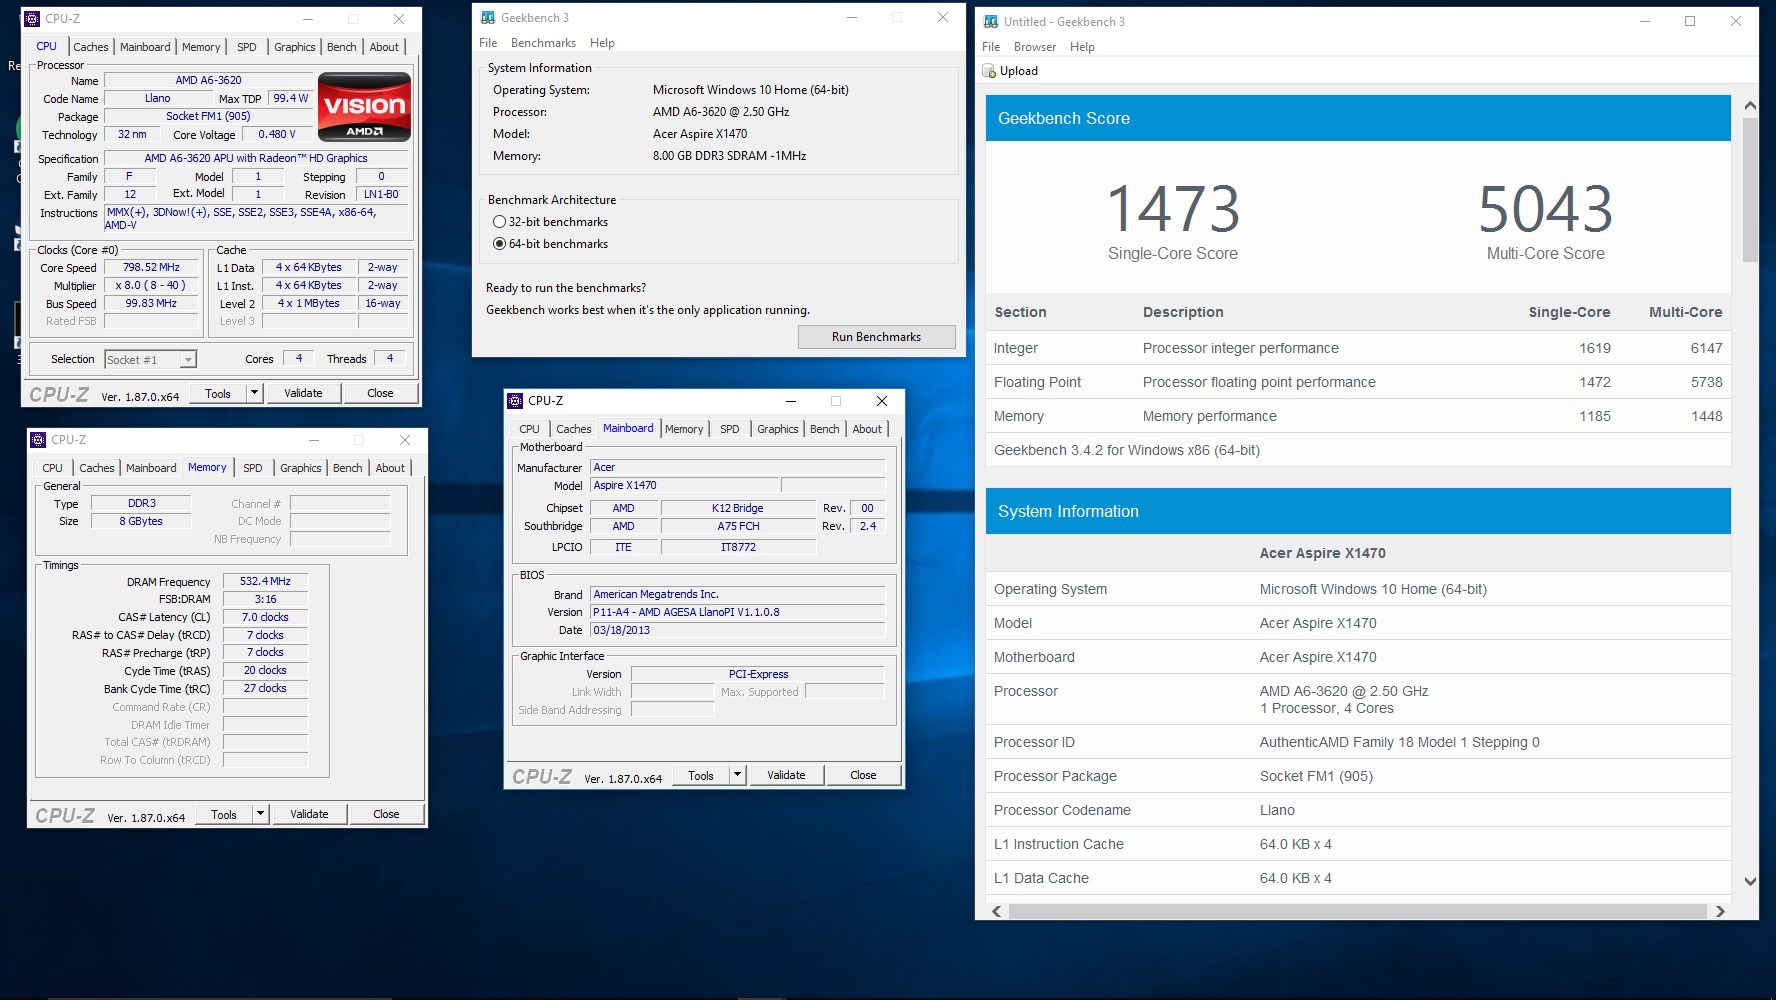
Task: Click the Geekbench 3 title bar icon
Action: [x=488, y=18]
